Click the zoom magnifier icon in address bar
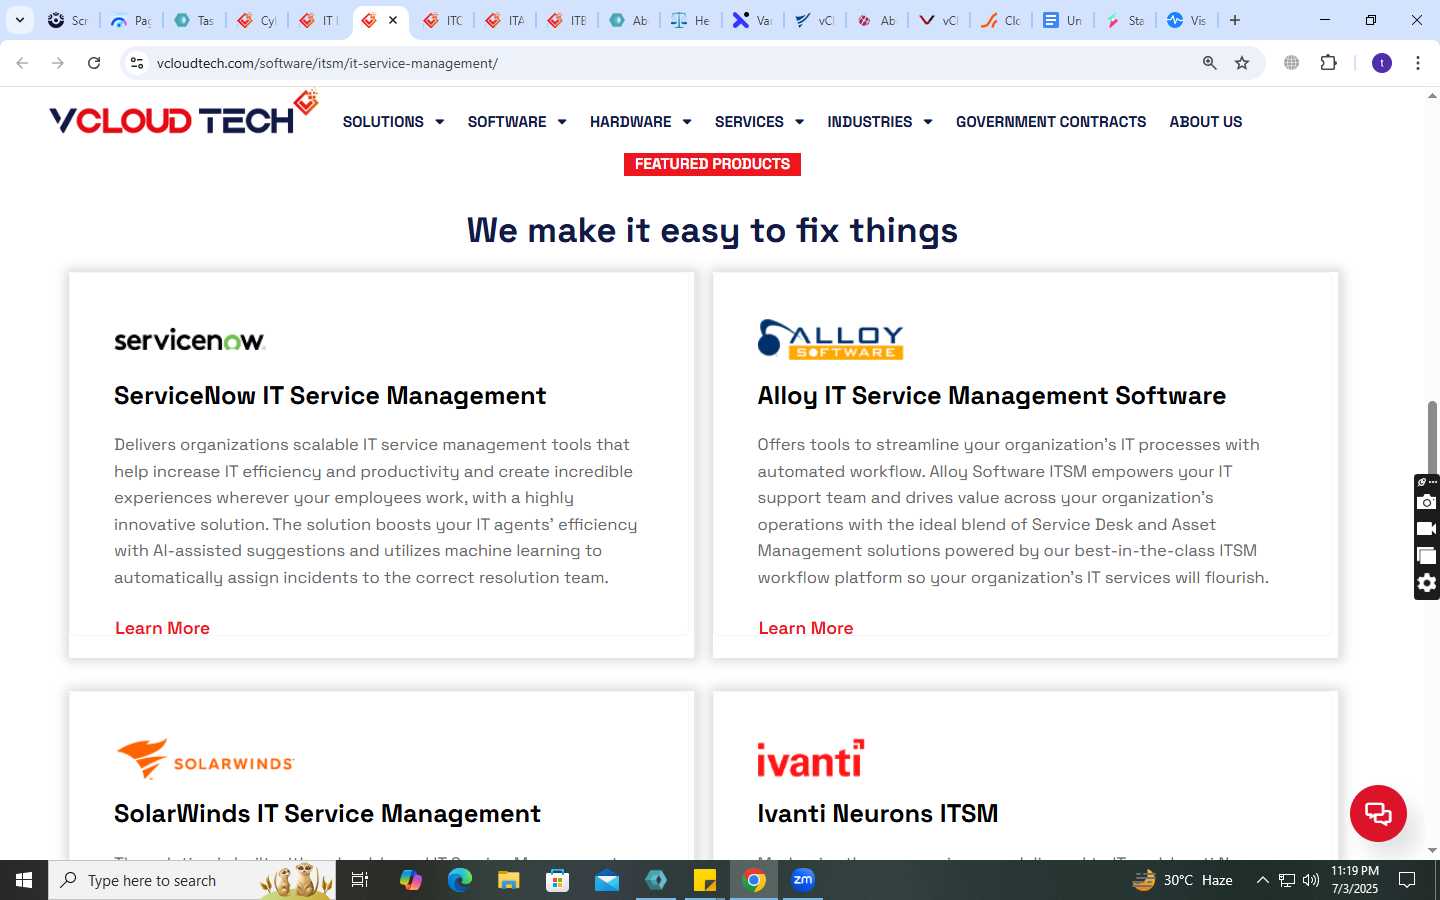This screenshot has width=1440, height=900. coord(1209,63)
